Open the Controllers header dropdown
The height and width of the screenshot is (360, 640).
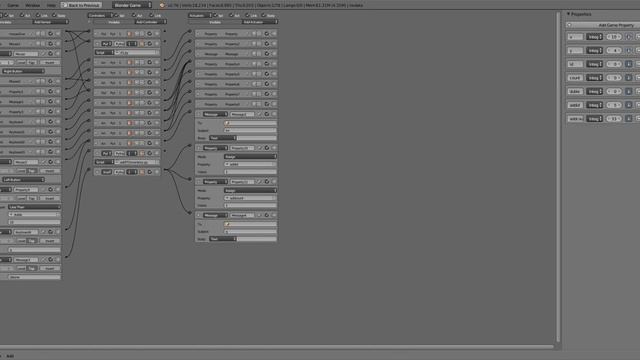(100, 15)
